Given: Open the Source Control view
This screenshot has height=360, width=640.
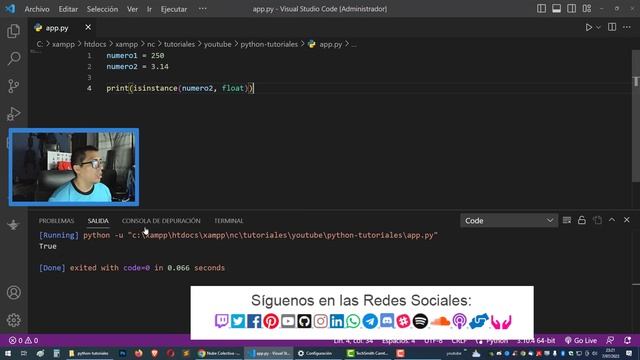Looking at the screenshot, I should pos(13,86).
